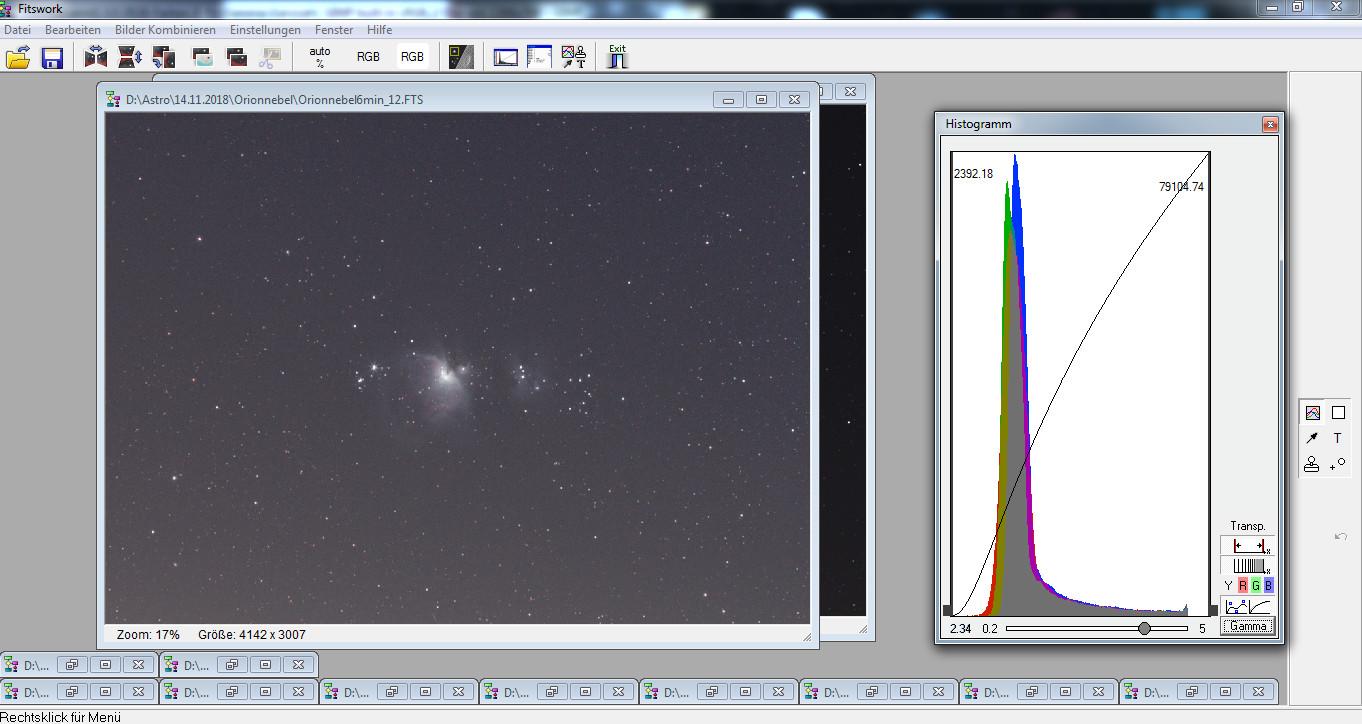Click the Größe: 4142 x 3007 text
Viewport: 1362px width, 724px height.
click(x=252, y=635)
